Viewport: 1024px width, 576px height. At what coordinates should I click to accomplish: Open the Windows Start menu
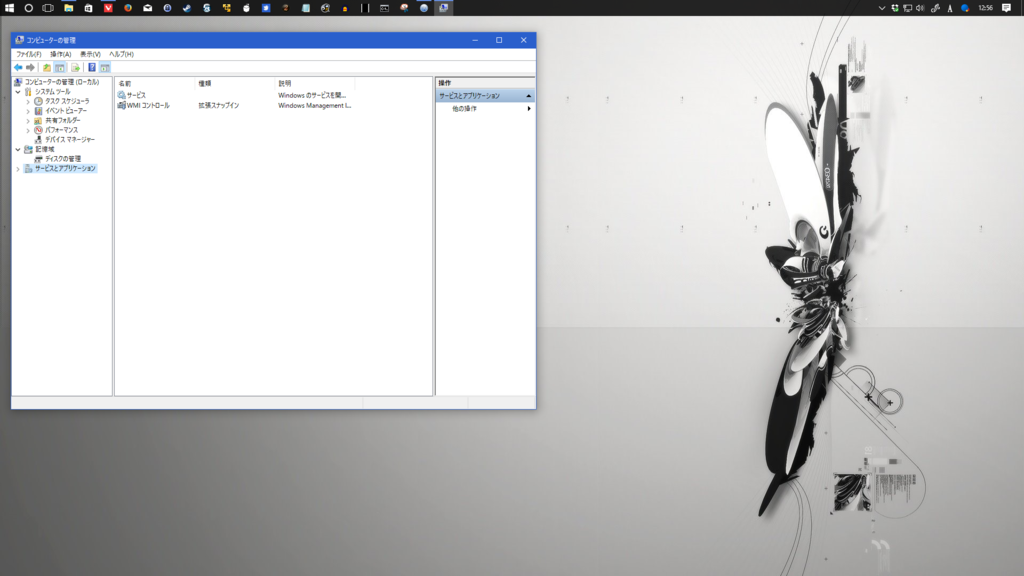tap(9, 8)
